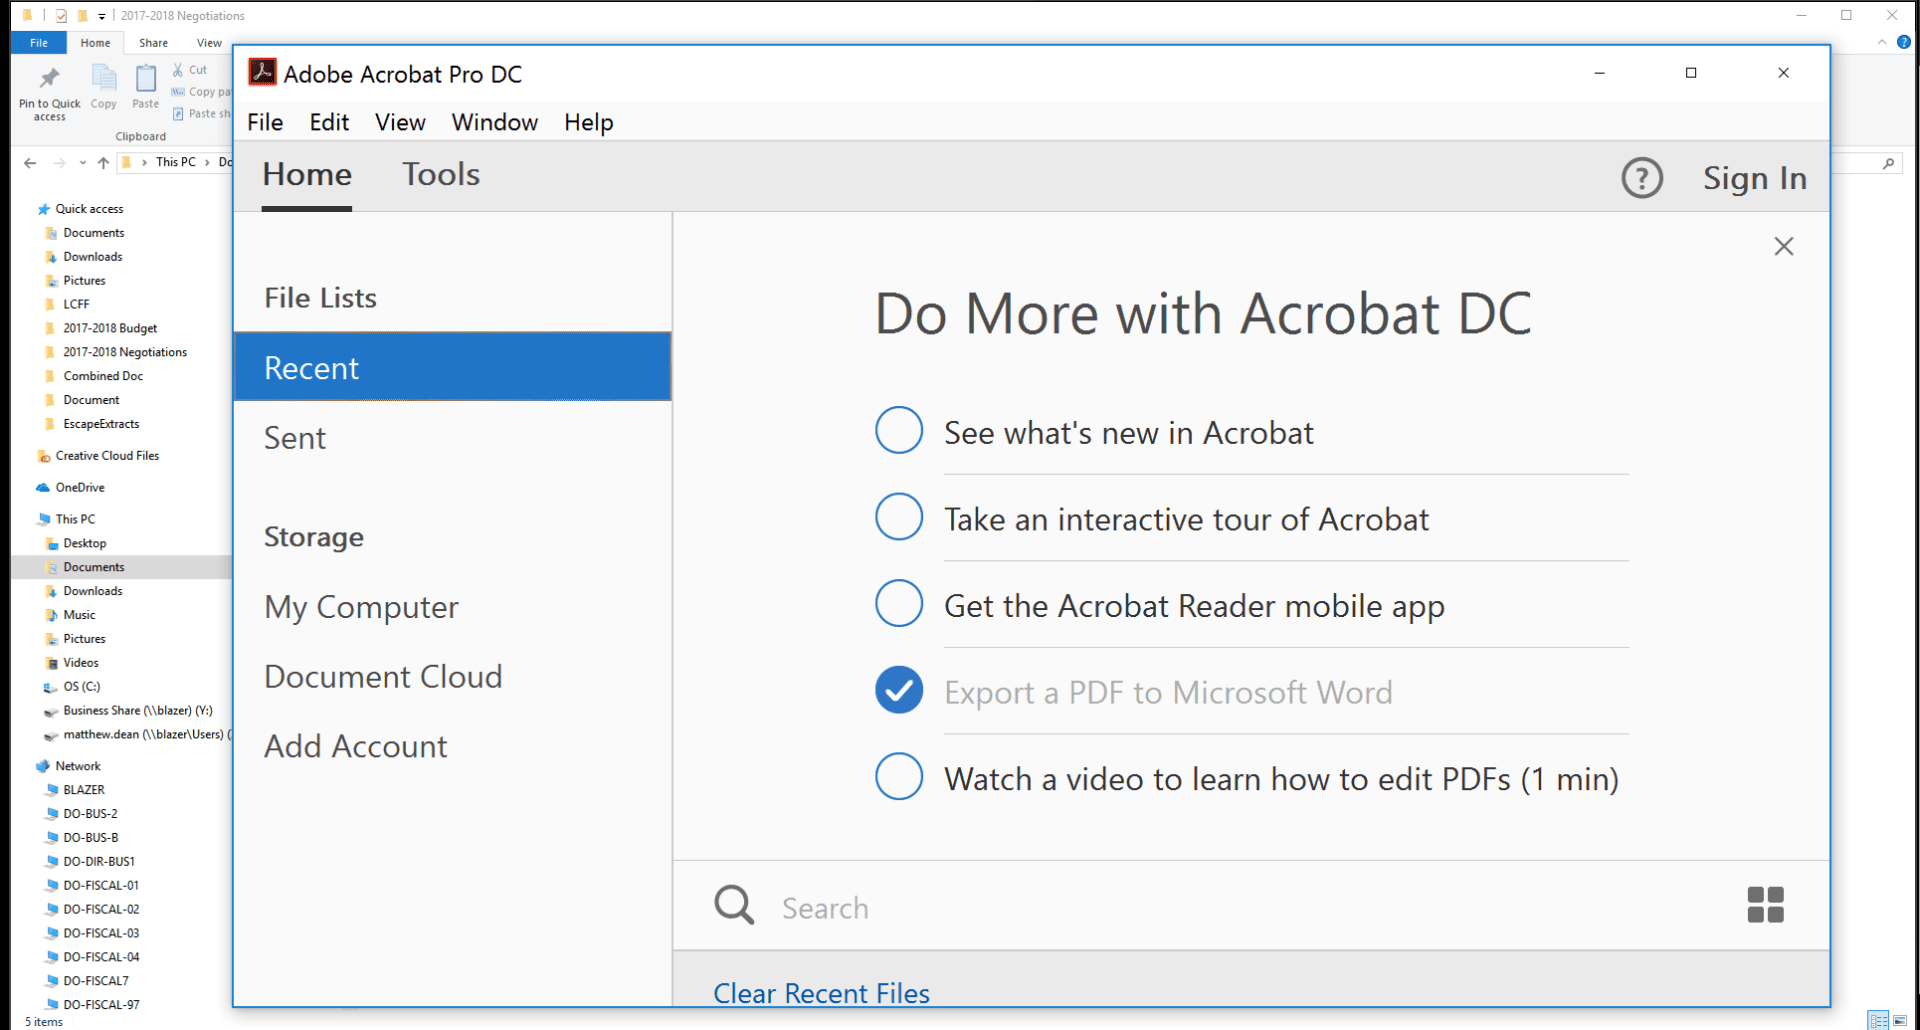
Task: Open the Window menu in Acrobat
Action: pyautogui.click(x=494, y=122)
